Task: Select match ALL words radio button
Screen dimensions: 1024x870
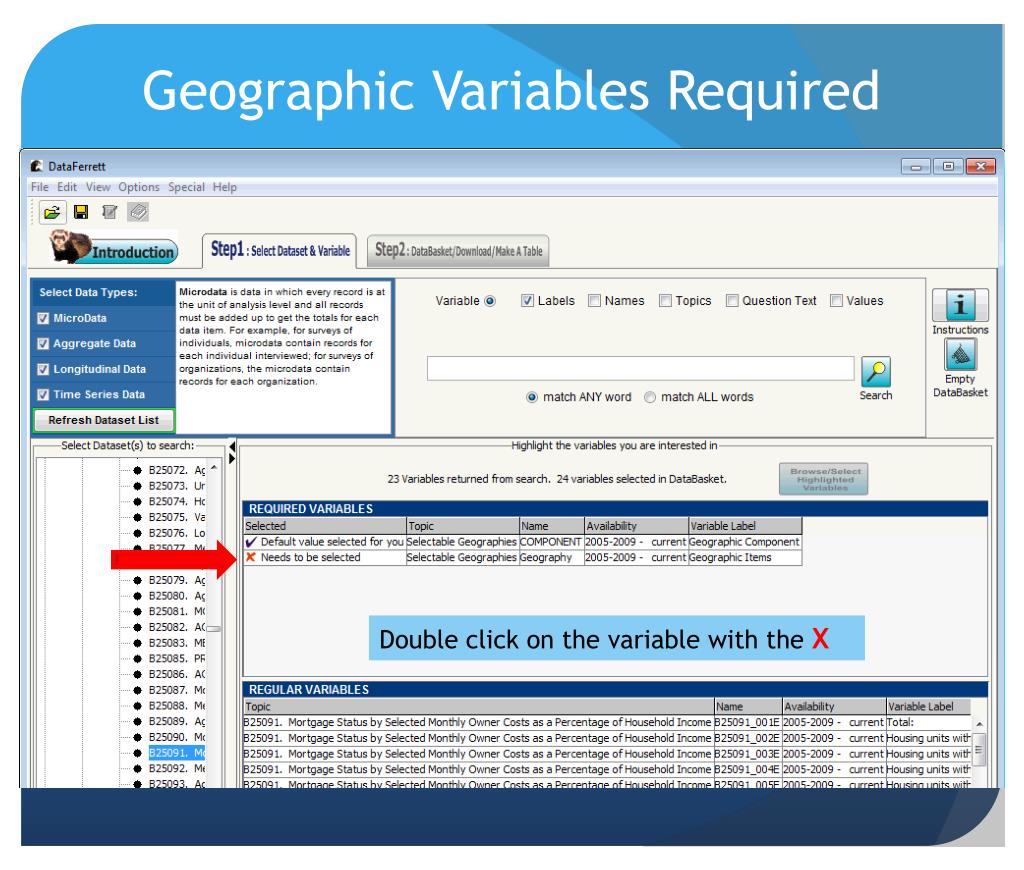Action: [x=650, y=397]
